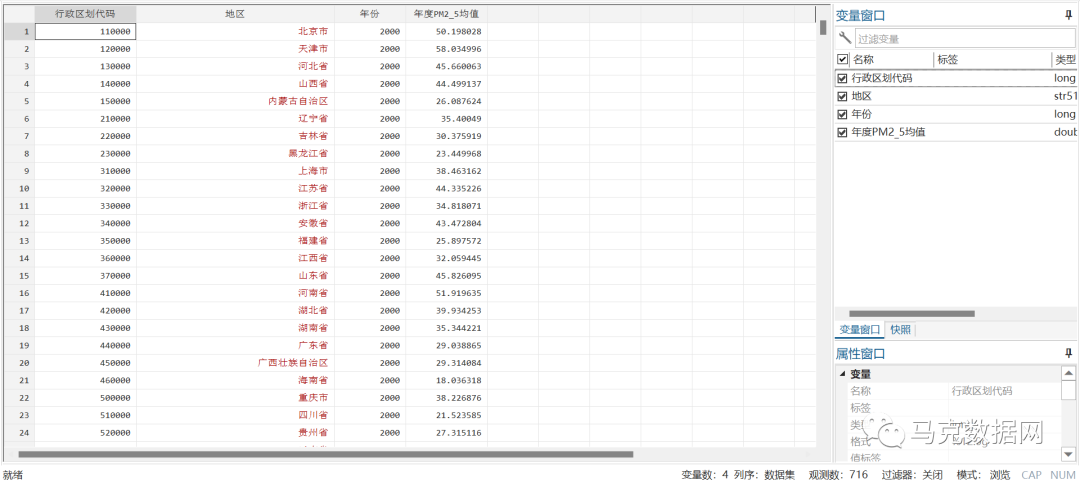Select the PM2.5 value 35.40049
The height and width of the screenshot is (480, 1080).
447,118
